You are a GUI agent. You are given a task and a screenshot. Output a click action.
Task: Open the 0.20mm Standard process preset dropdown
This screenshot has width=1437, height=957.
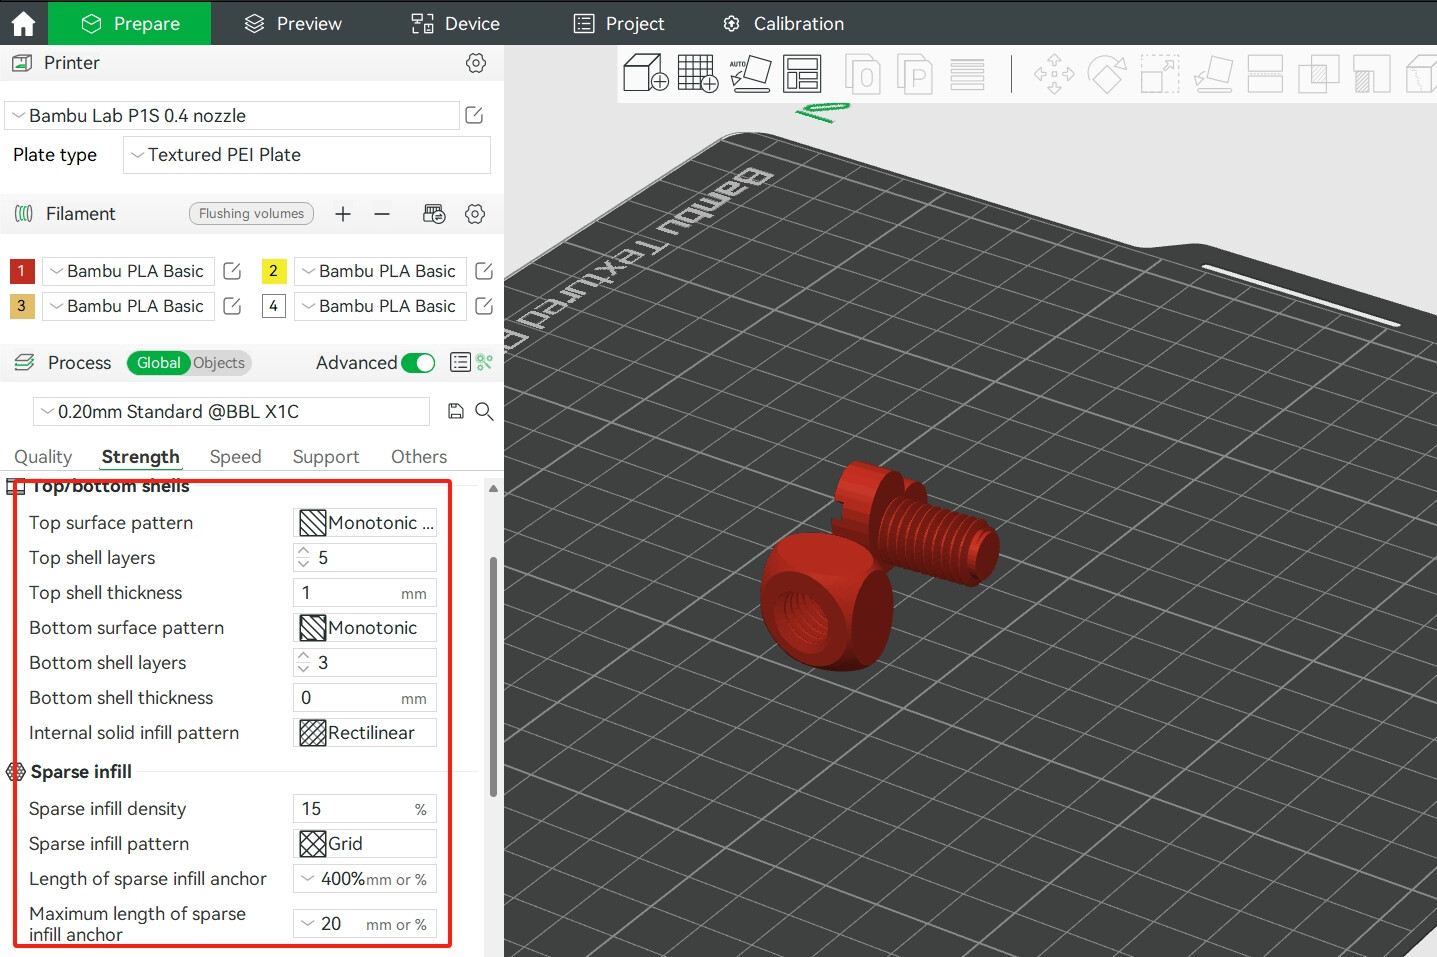pos(231,411)
